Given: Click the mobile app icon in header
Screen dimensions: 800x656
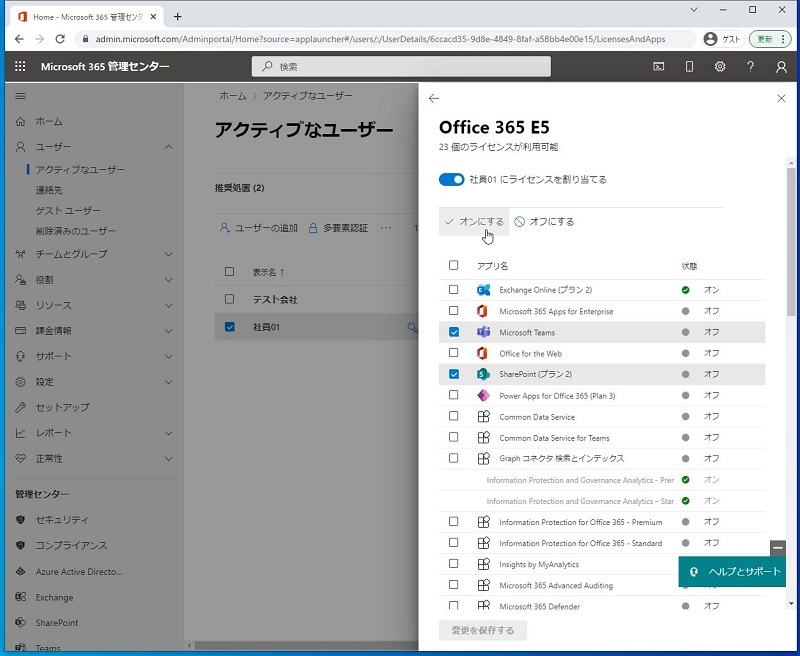Looking at the screenshot, I should pyautogui.click(x=689, y=66).
